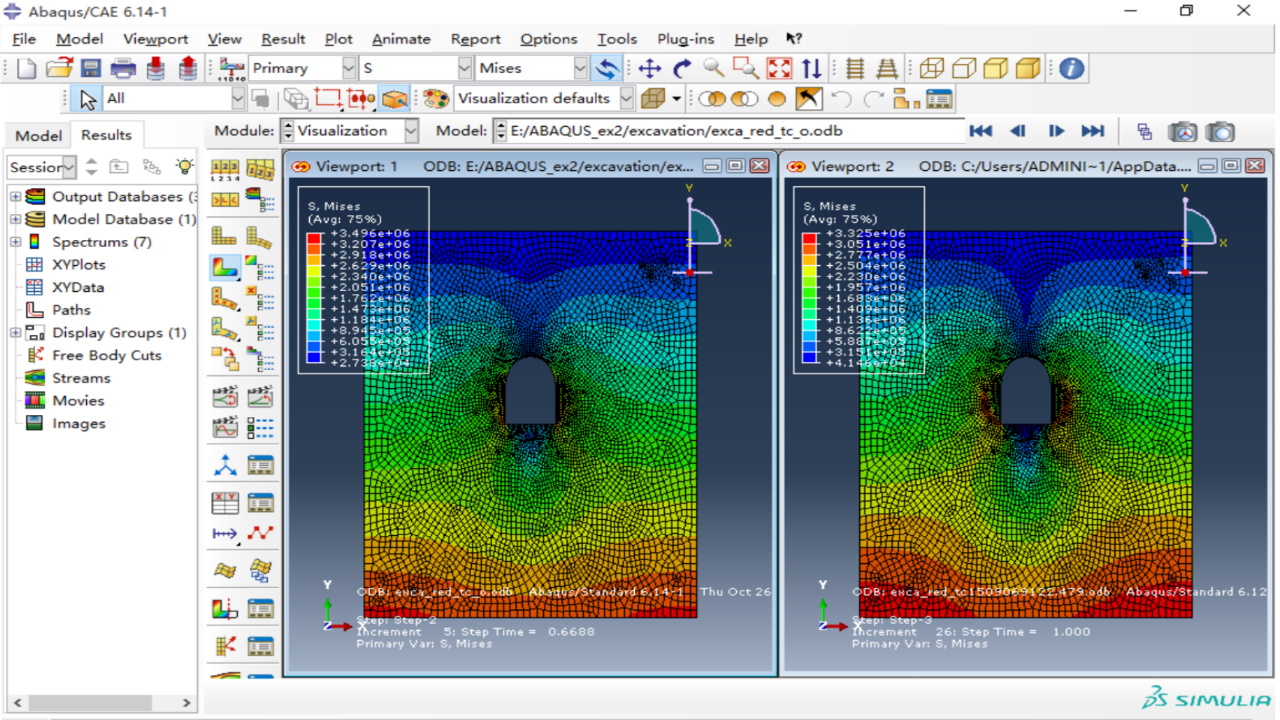Open the Plot menu

(338, 39)
